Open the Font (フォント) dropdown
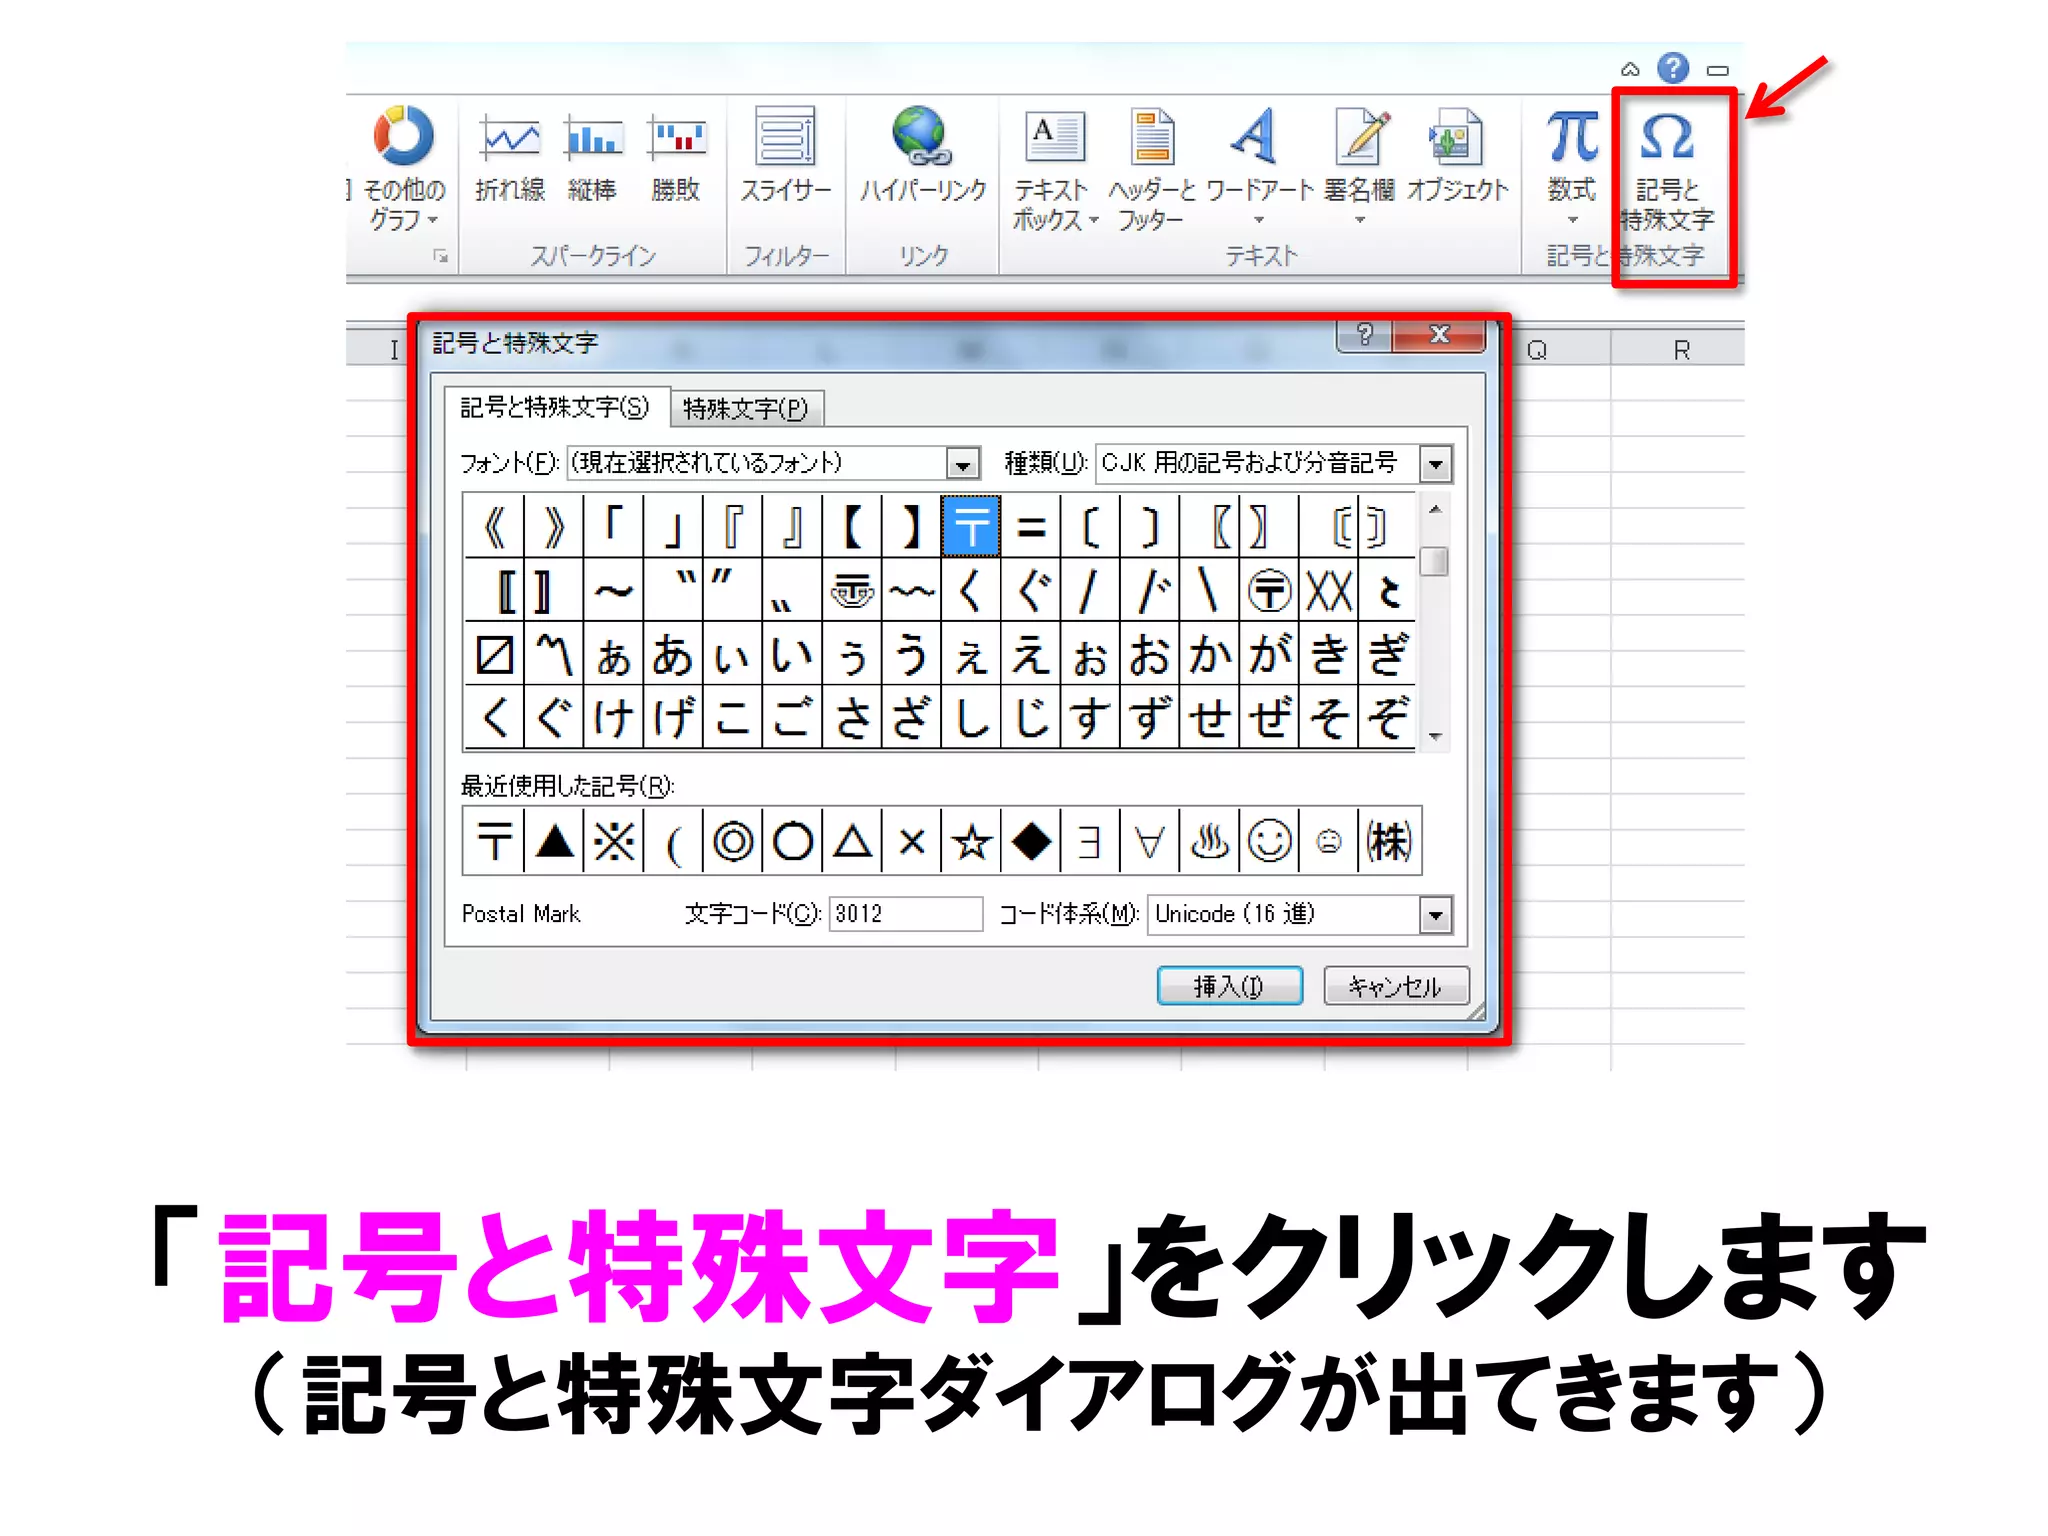This screenshot has height=1536, width=2048. pyautogui.click(x=962, y=464)
